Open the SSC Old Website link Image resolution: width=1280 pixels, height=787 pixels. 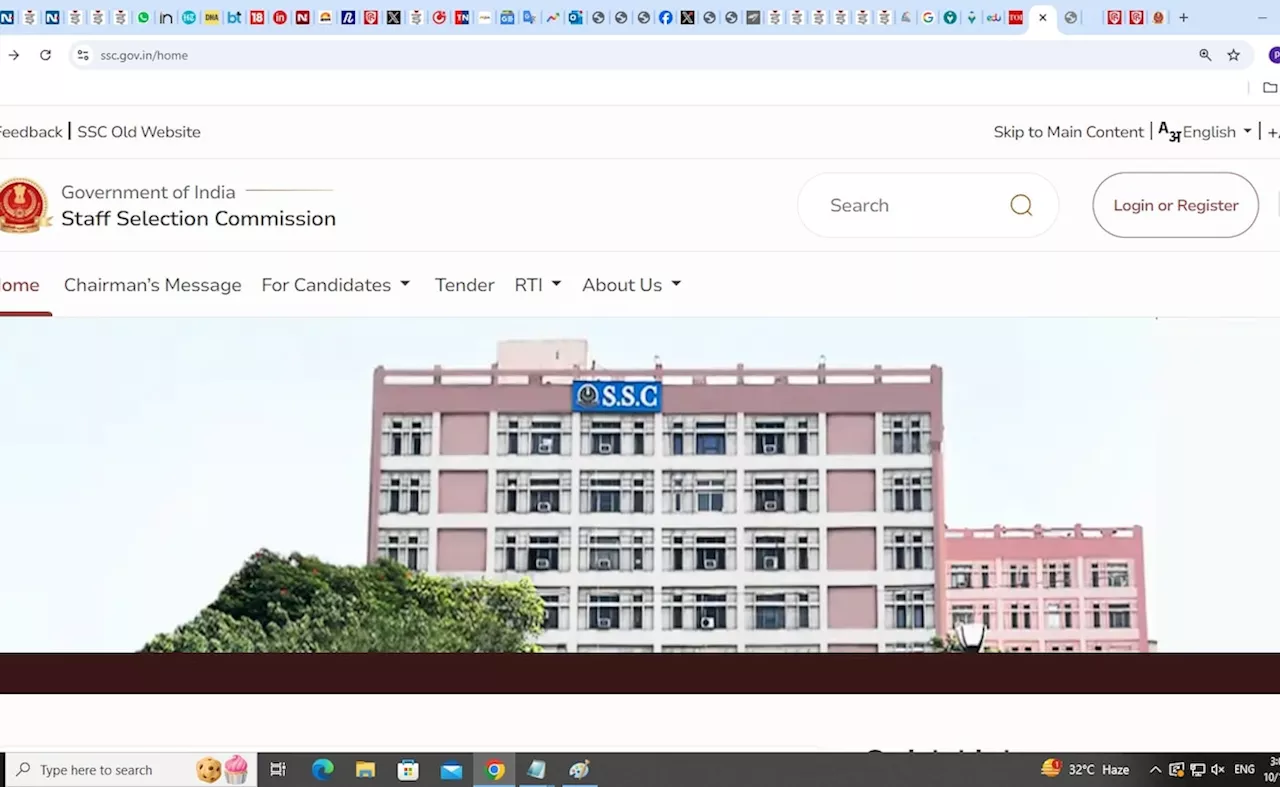coord(139,132)
